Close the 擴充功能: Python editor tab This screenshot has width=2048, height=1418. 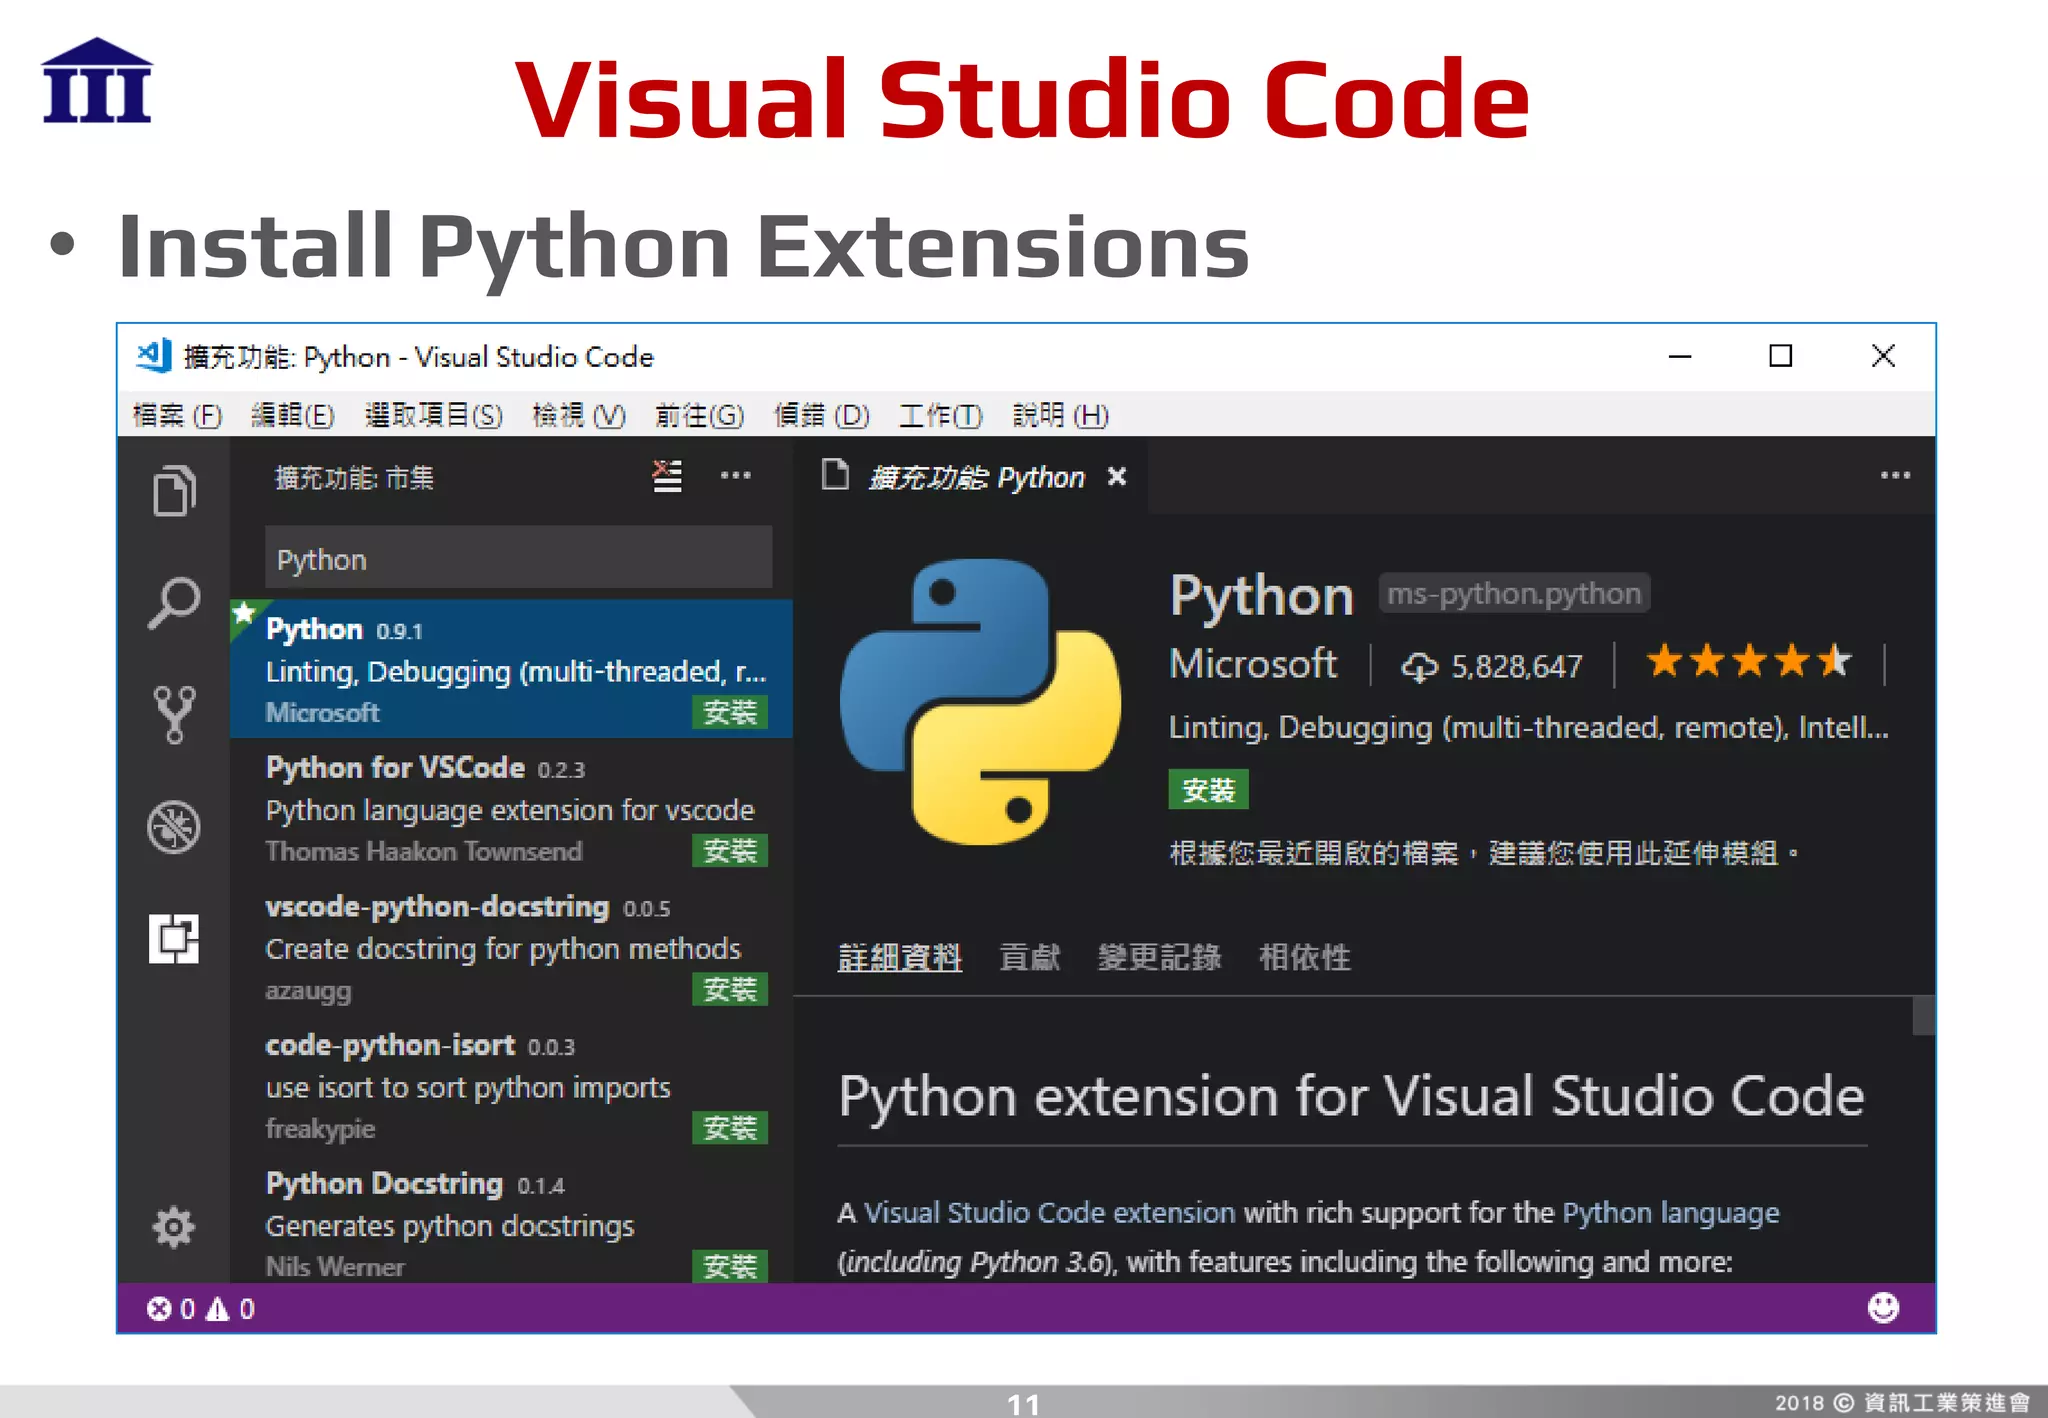click(x=1117, y=477)
